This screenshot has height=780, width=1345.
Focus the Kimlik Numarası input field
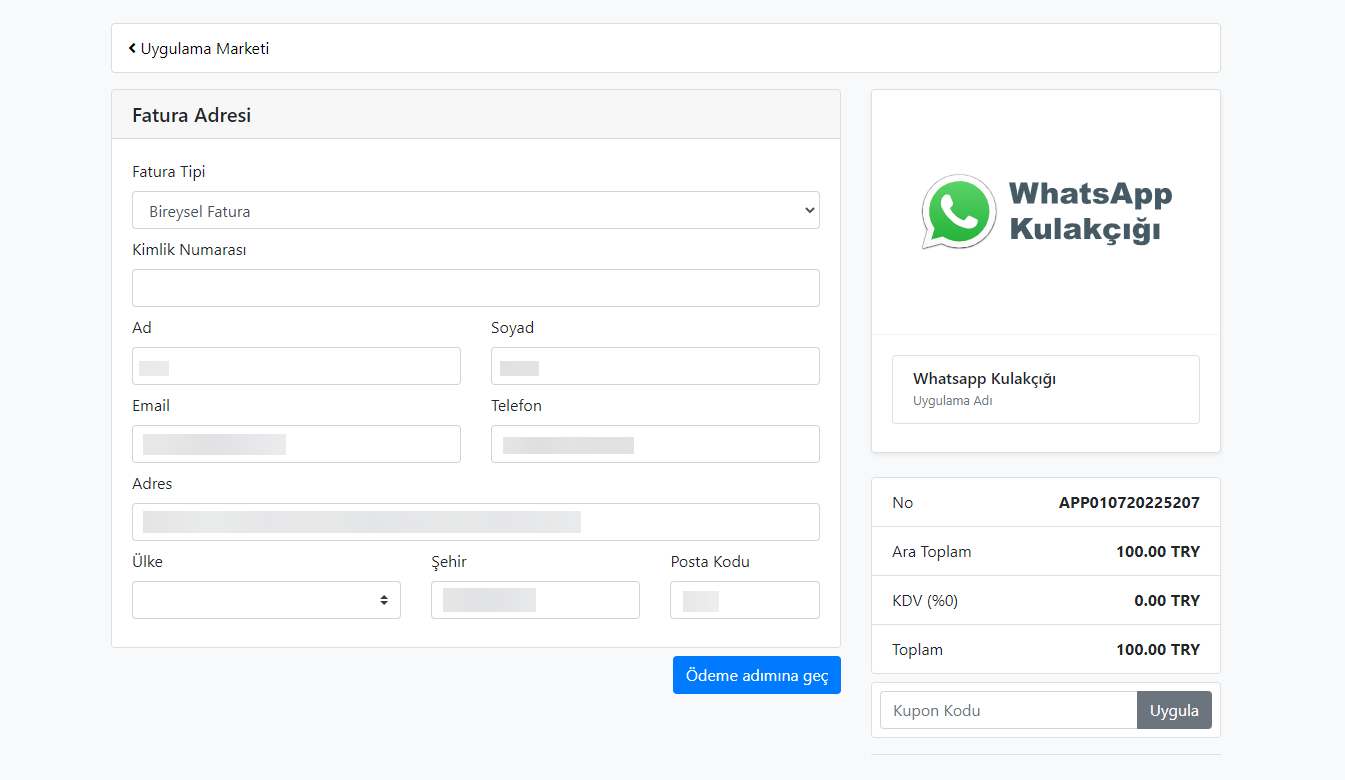pyautogui.click(x=476, y=288)
